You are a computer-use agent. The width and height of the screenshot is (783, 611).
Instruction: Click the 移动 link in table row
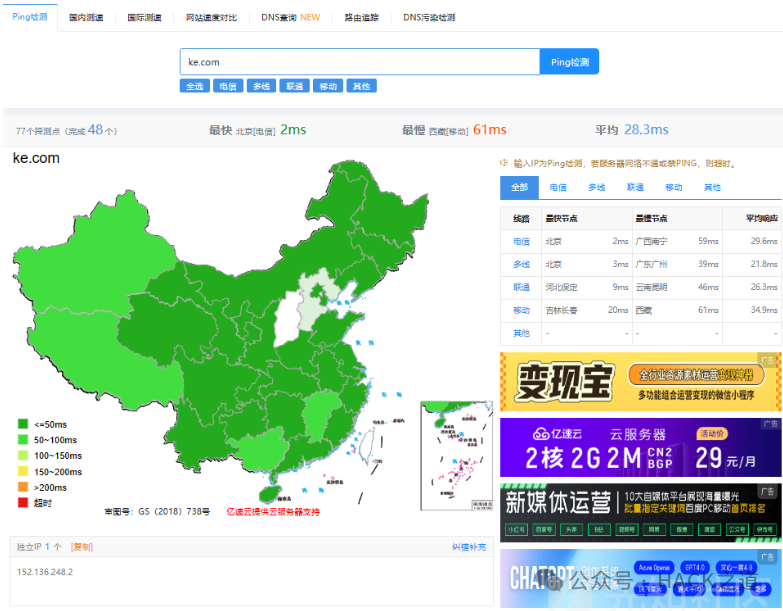coord(521,310)
